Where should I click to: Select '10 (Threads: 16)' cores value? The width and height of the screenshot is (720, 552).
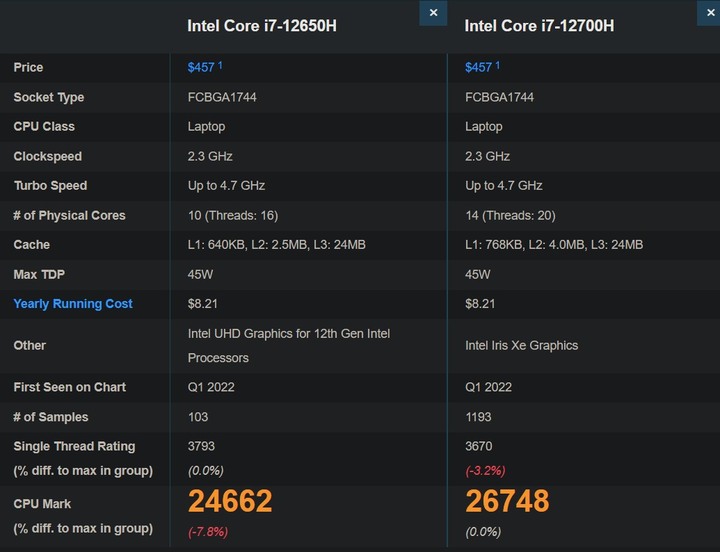click(x=233, y=215)
